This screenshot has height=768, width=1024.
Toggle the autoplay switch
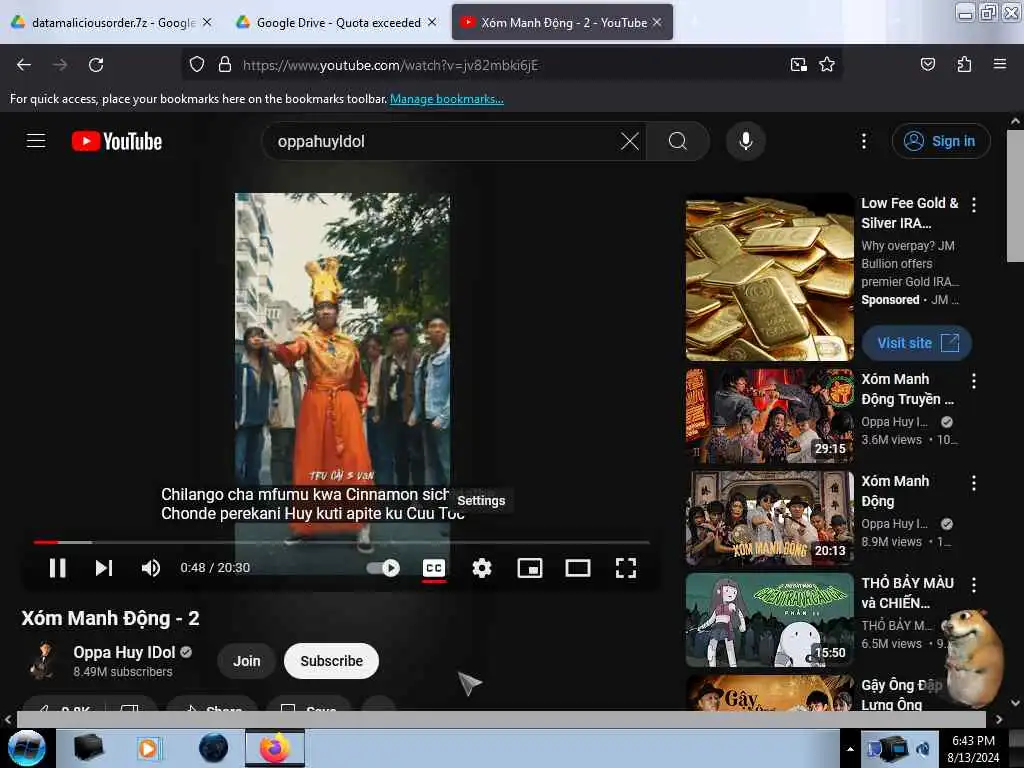click(x=383, y=568)
